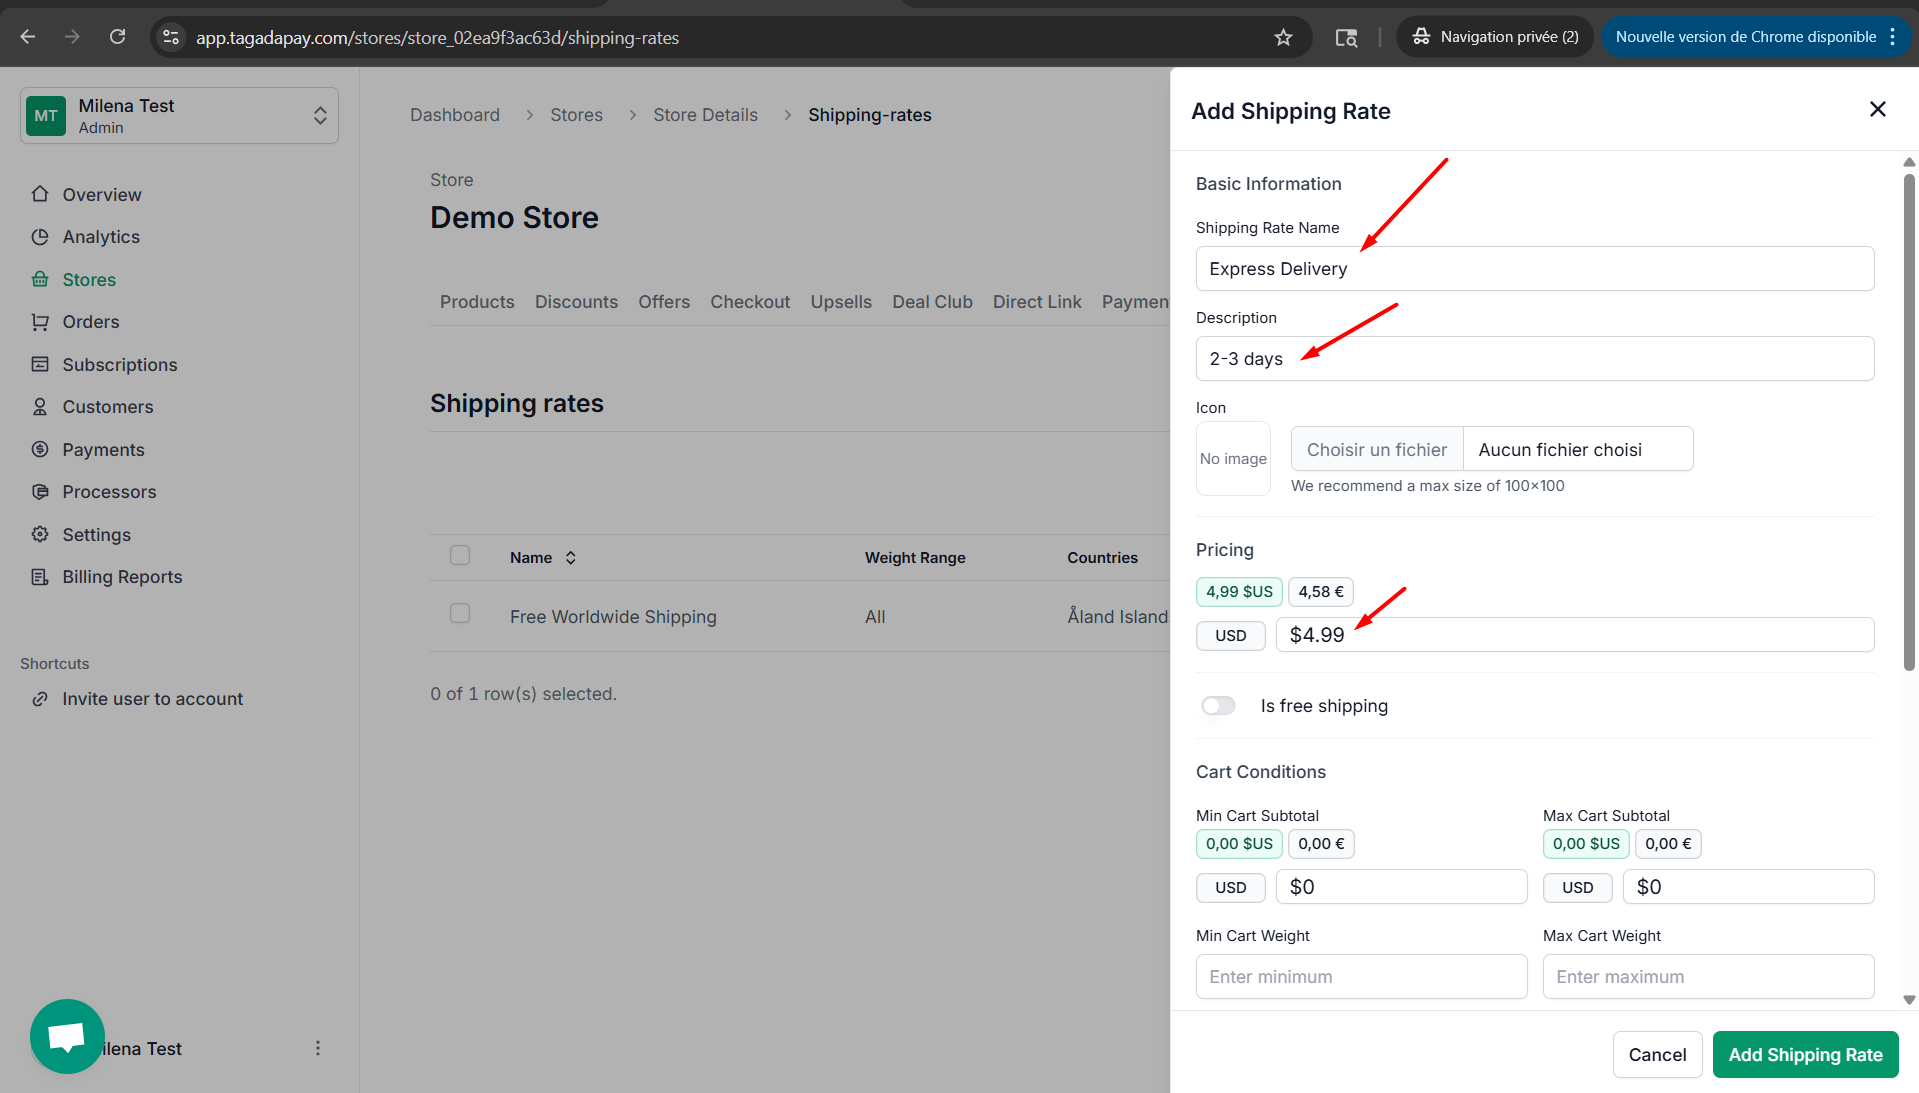Open the Deal Club tab

tap(932, 302)
